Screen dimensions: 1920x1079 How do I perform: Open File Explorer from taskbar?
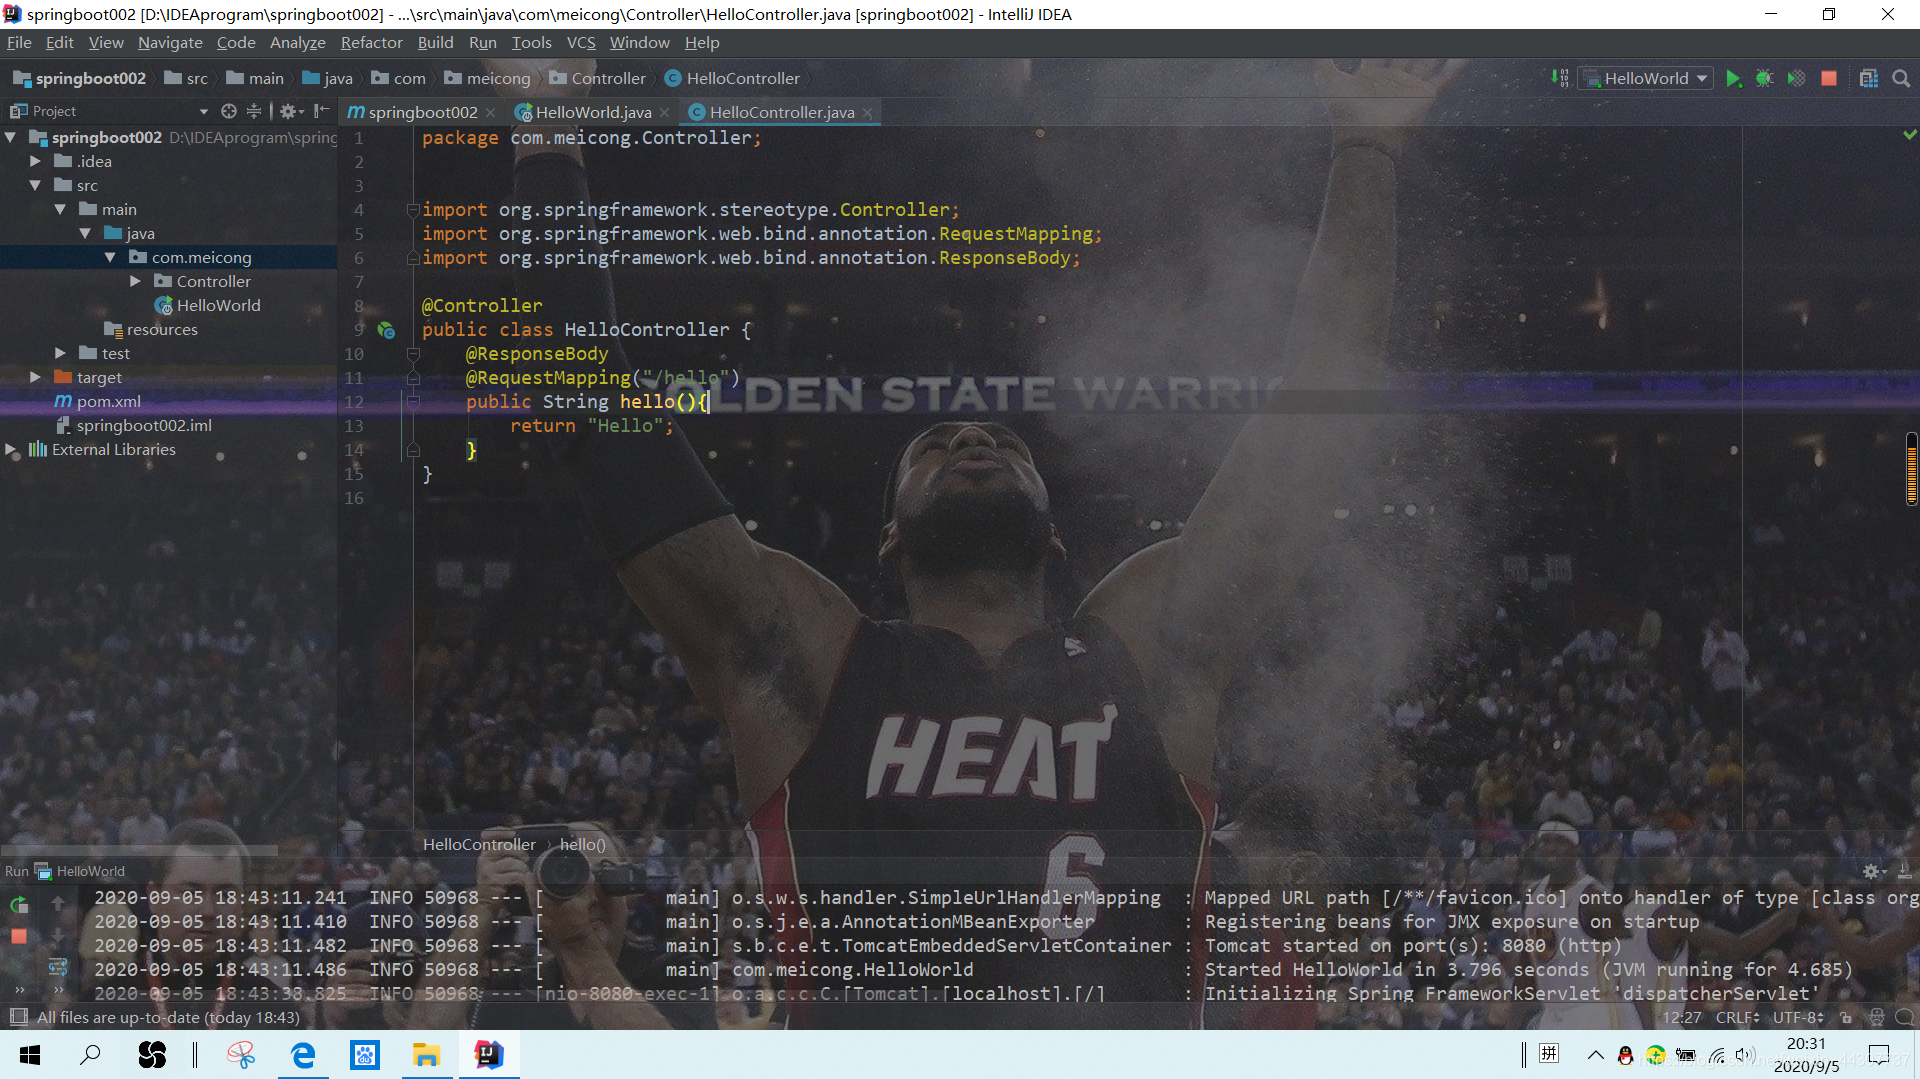(x=426, y=1055)
